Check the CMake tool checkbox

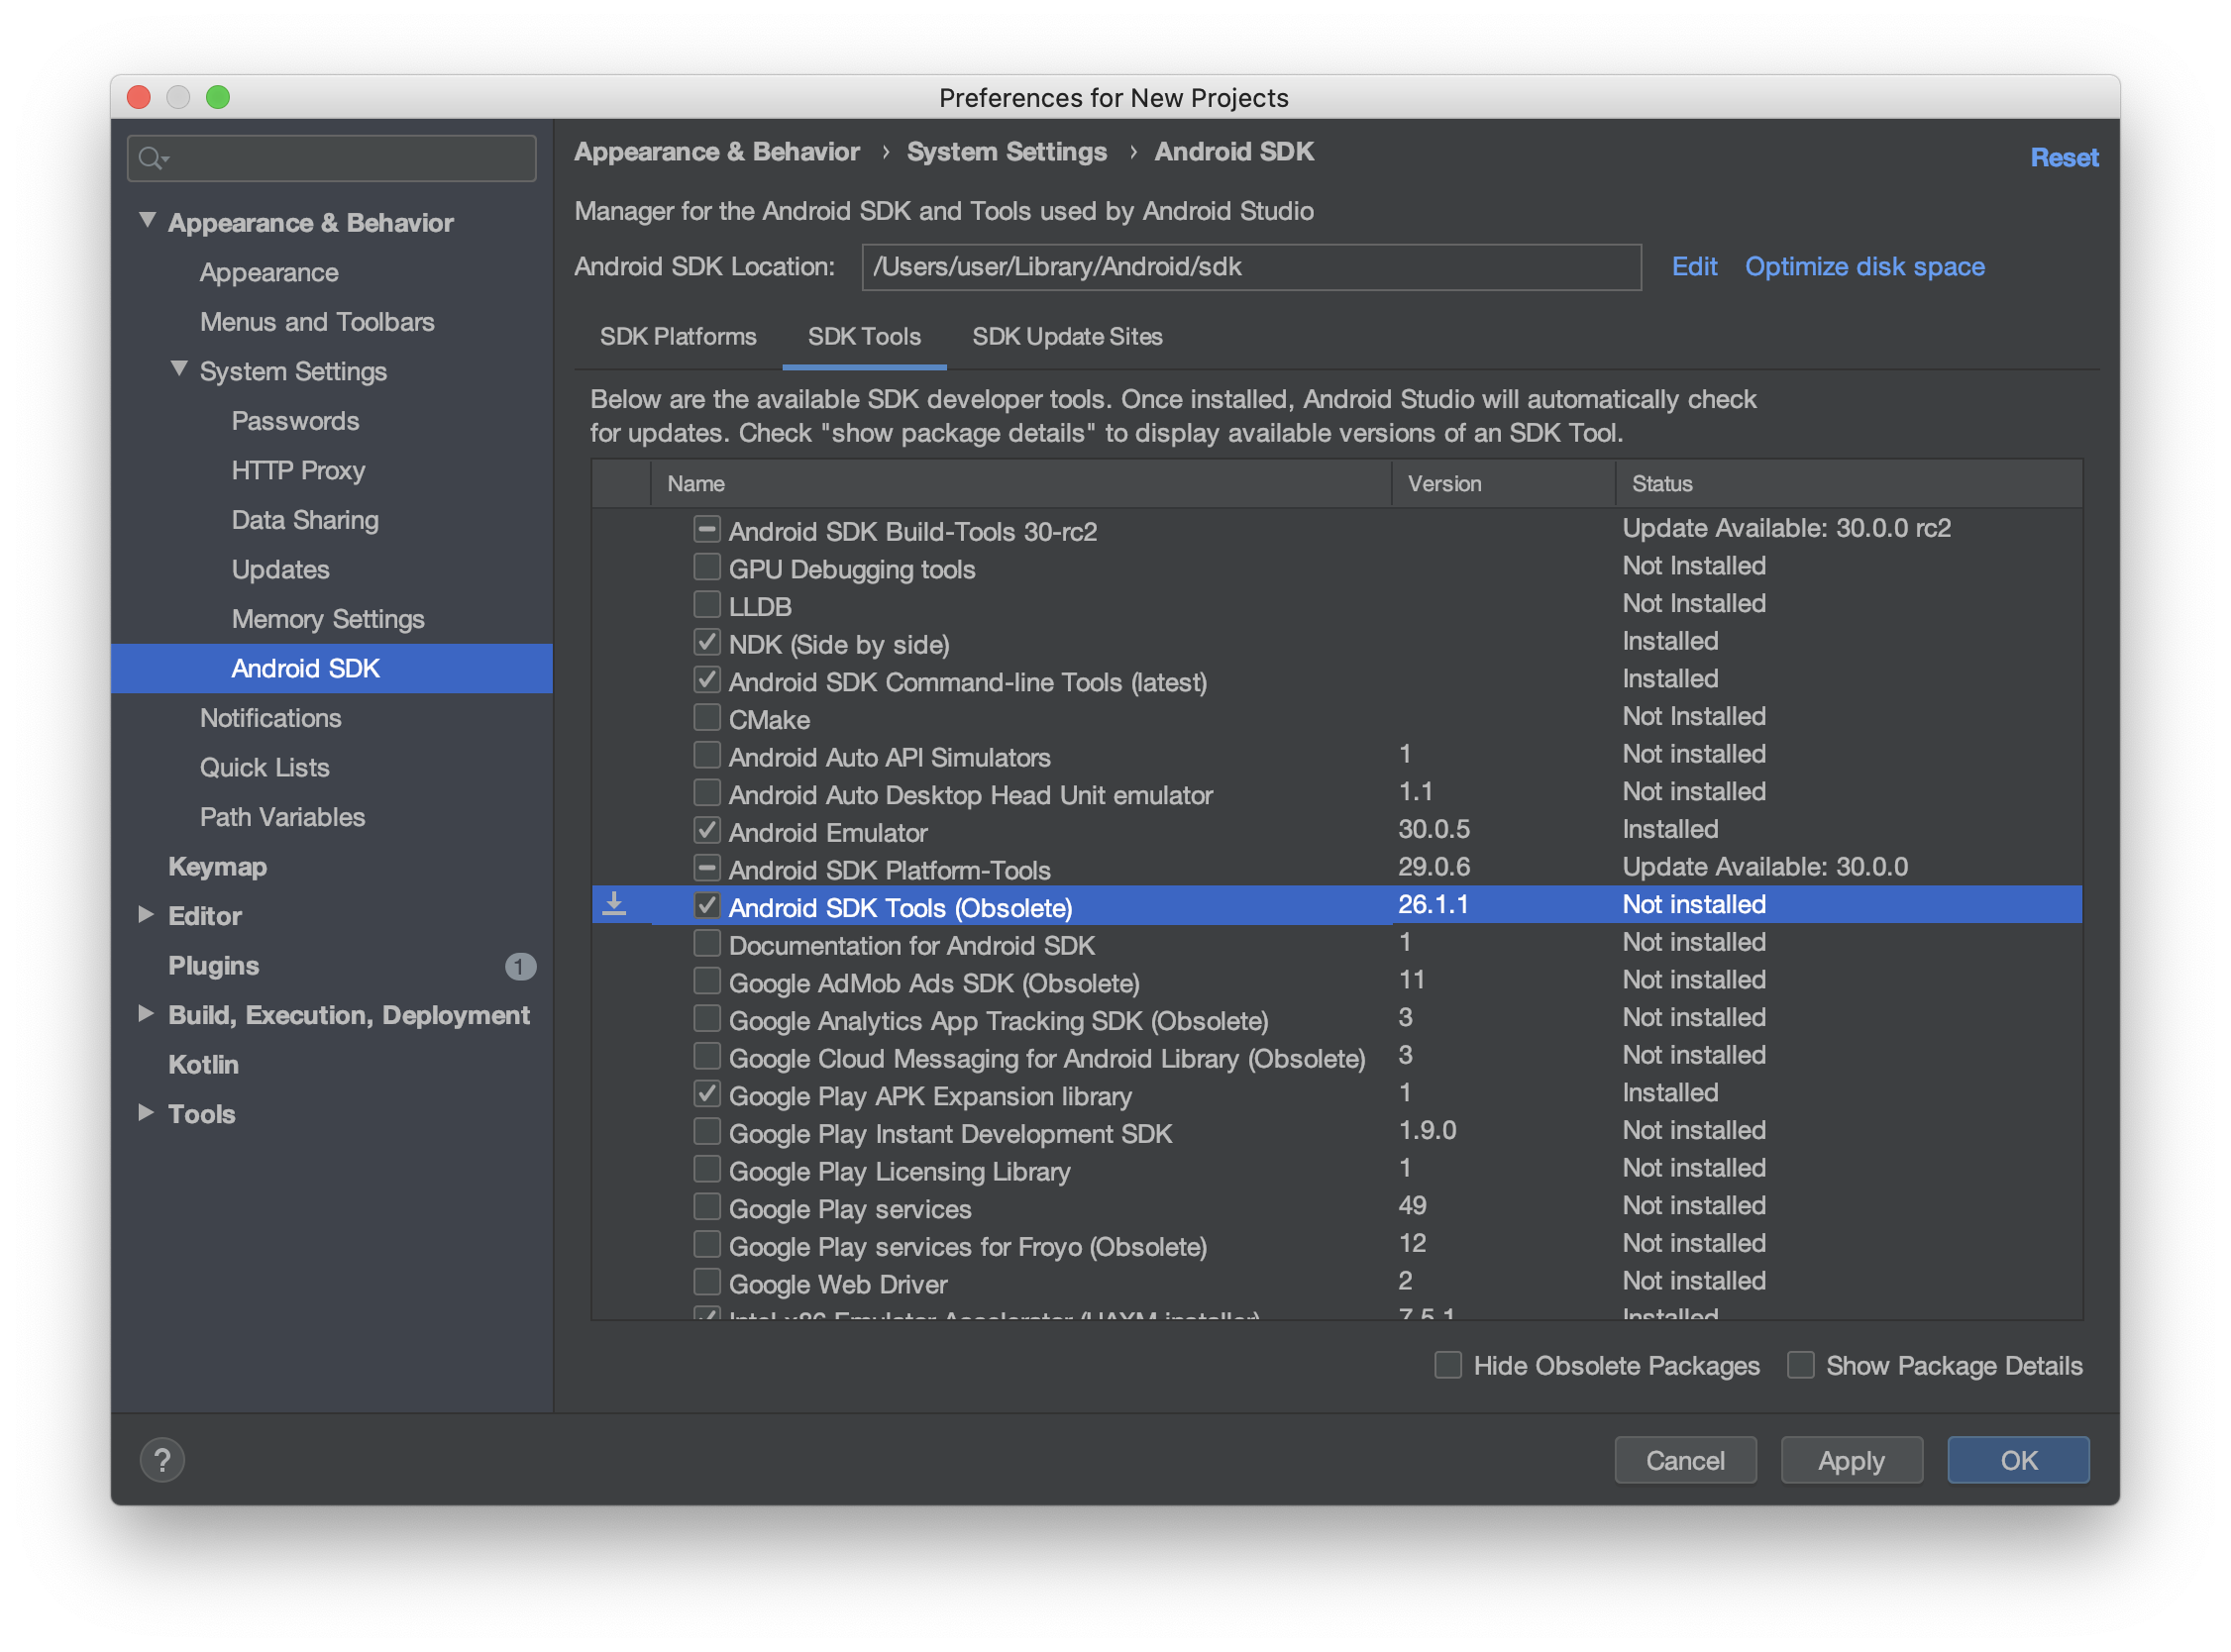707,717
